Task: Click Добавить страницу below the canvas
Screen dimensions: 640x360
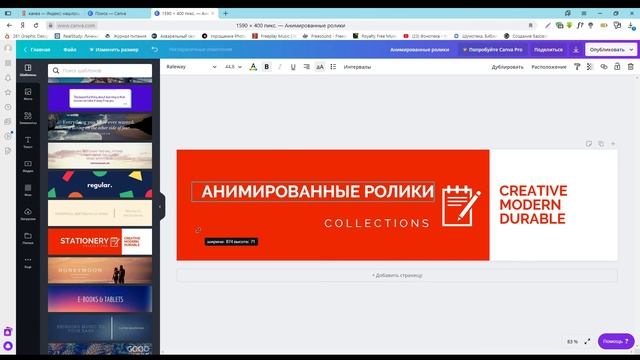Action: pyautogui.click(x=397, y=275)
